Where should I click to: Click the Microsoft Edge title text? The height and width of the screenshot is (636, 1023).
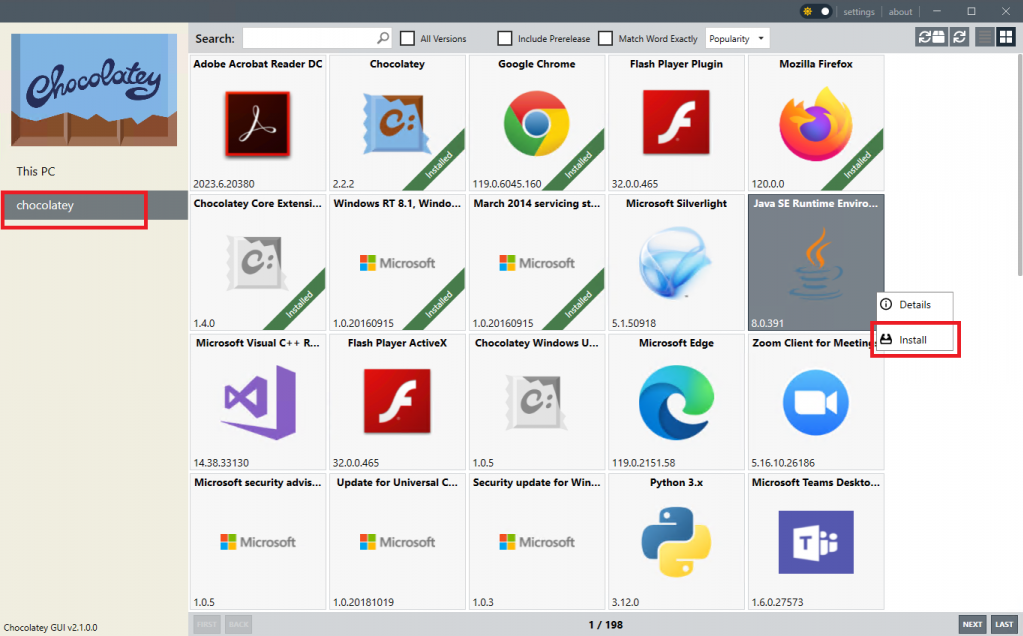coord(676,343)
